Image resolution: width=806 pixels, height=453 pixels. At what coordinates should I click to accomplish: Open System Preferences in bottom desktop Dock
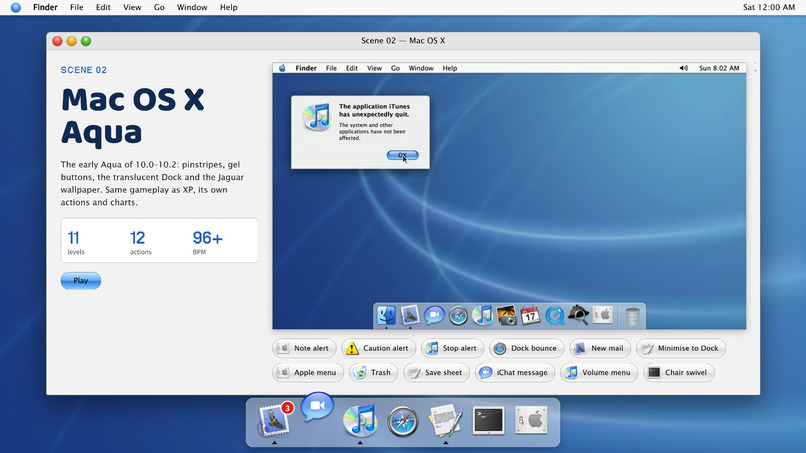[531, 420]
